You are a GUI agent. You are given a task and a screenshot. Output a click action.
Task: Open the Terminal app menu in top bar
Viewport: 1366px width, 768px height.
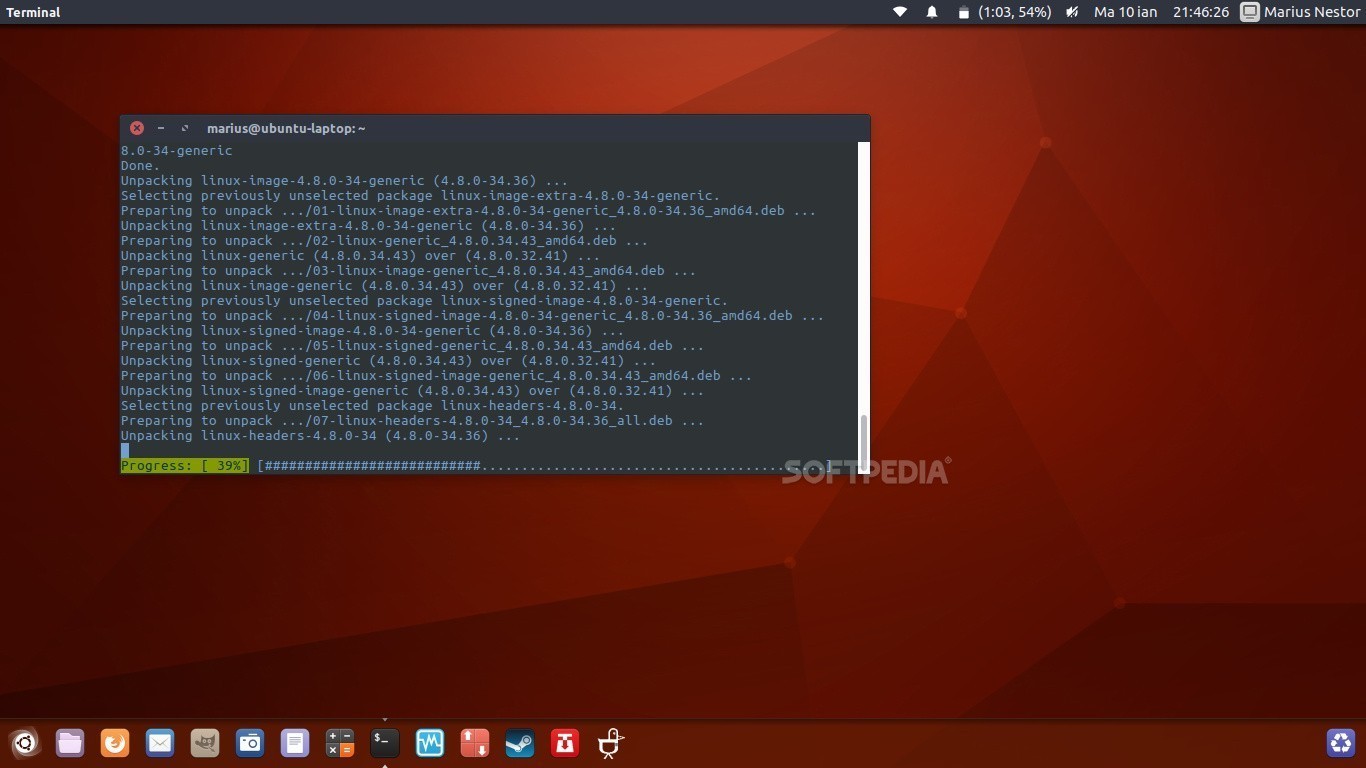click(x=33, y=12)
